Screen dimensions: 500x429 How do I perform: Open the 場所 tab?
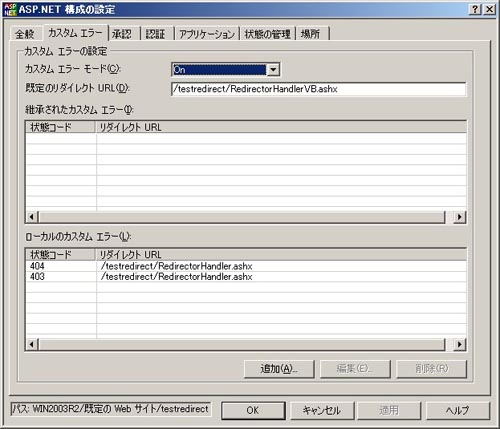click(x=311, y=34)
